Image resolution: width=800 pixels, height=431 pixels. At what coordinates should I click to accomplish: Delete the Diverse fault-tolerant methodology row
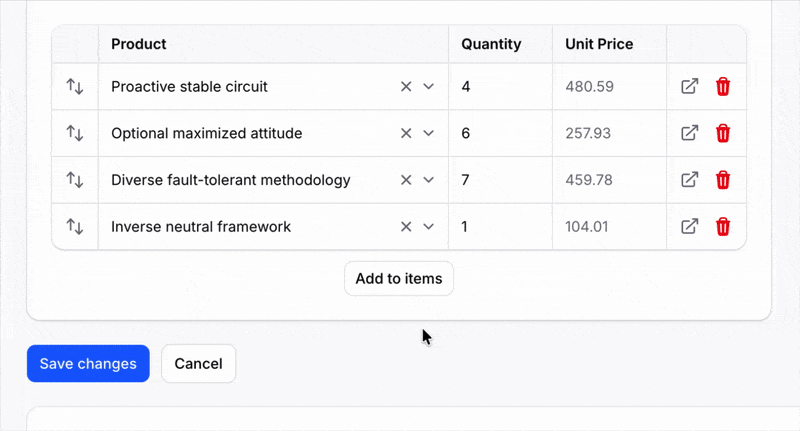tap(723, 180)
